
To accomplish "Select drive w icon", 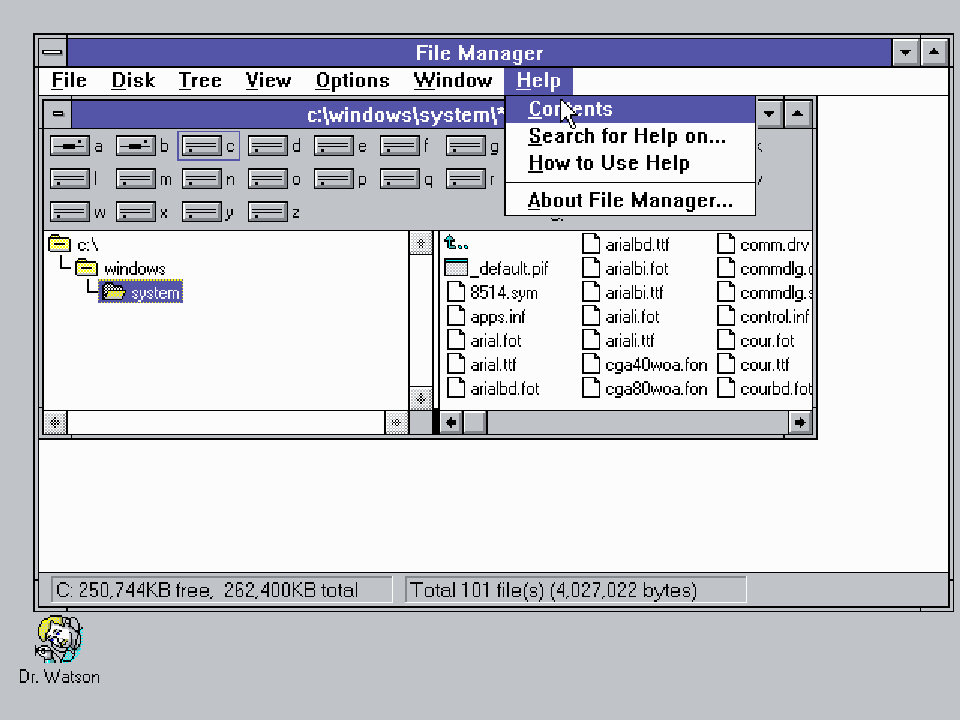I will coord(70,212).
